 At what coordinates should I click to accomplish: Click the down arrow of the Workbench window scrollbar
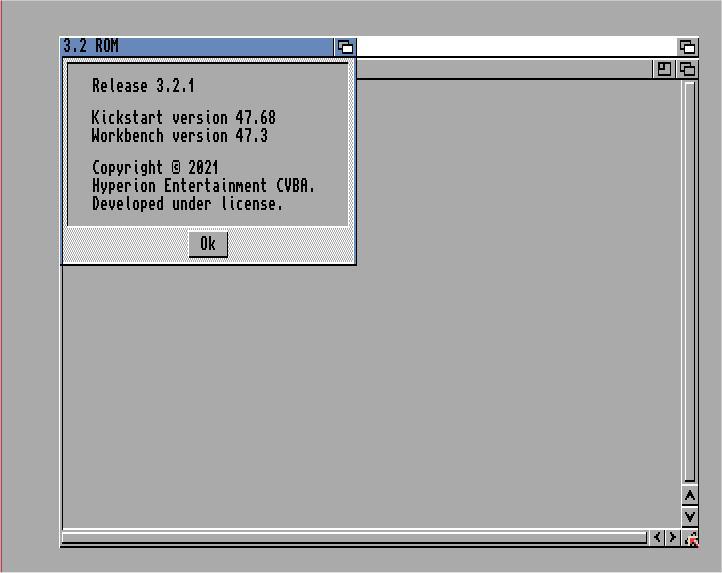pyautogui.click(x=690, y=516)
